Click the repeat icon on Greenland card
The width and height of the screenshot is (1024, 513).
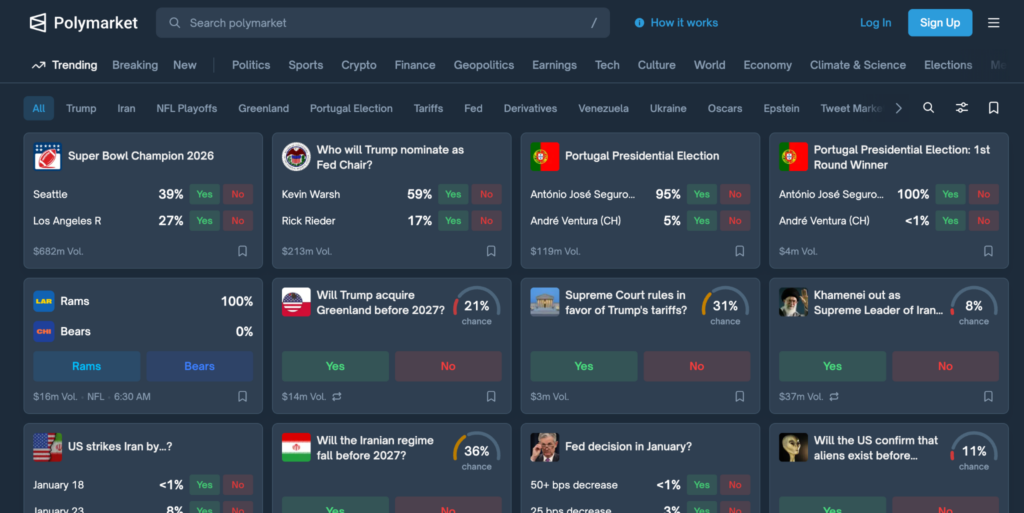[337, 397]
